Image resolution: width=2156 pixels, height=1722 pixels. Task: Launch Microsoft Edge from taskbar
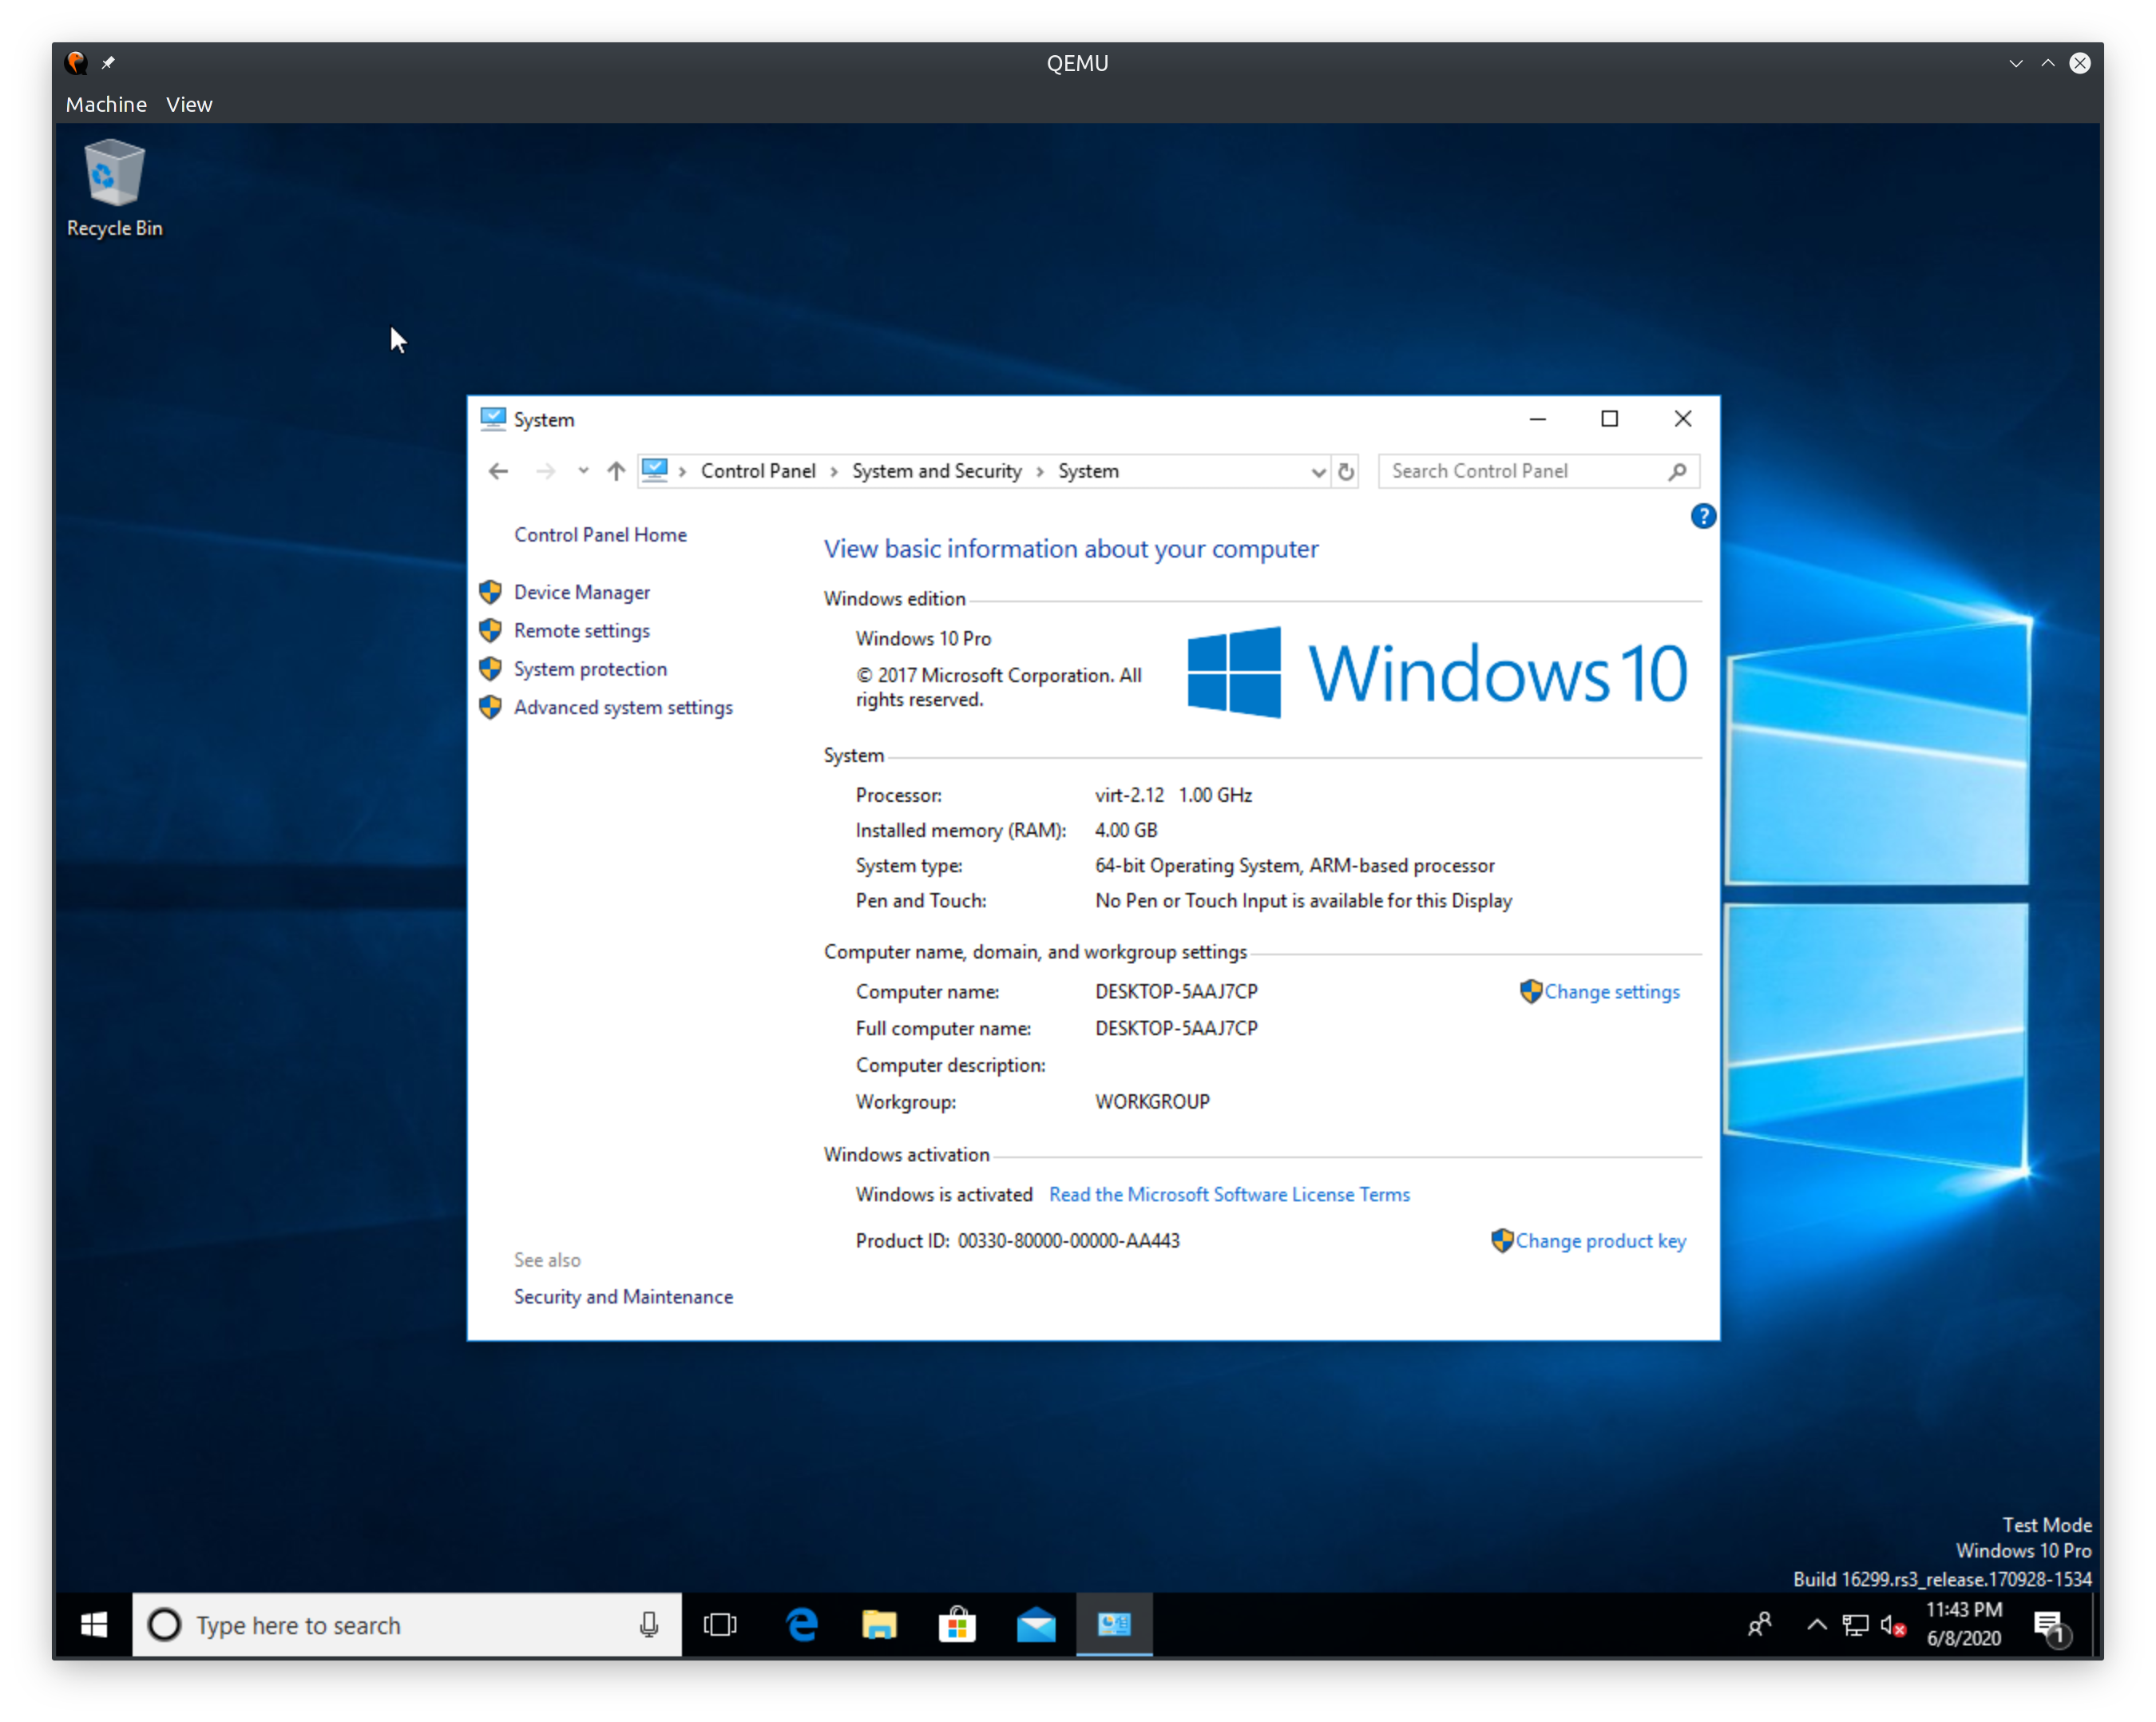(x=802, y=1625)
